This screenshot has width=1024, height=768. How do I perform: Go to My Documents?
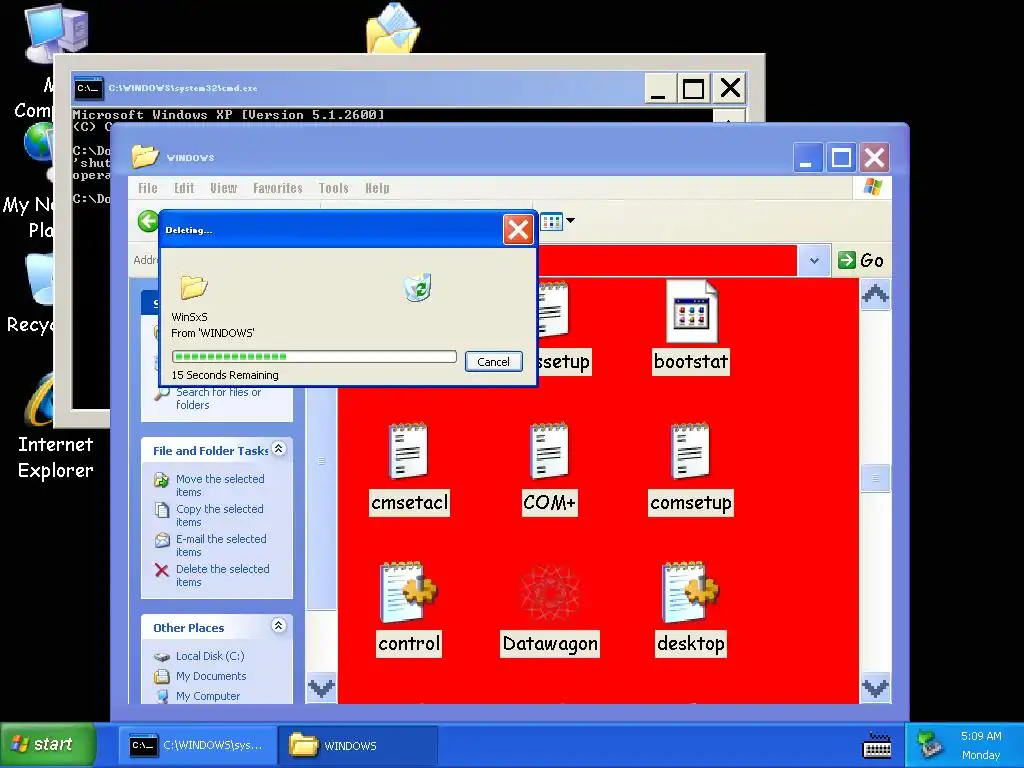click(211, 676)
